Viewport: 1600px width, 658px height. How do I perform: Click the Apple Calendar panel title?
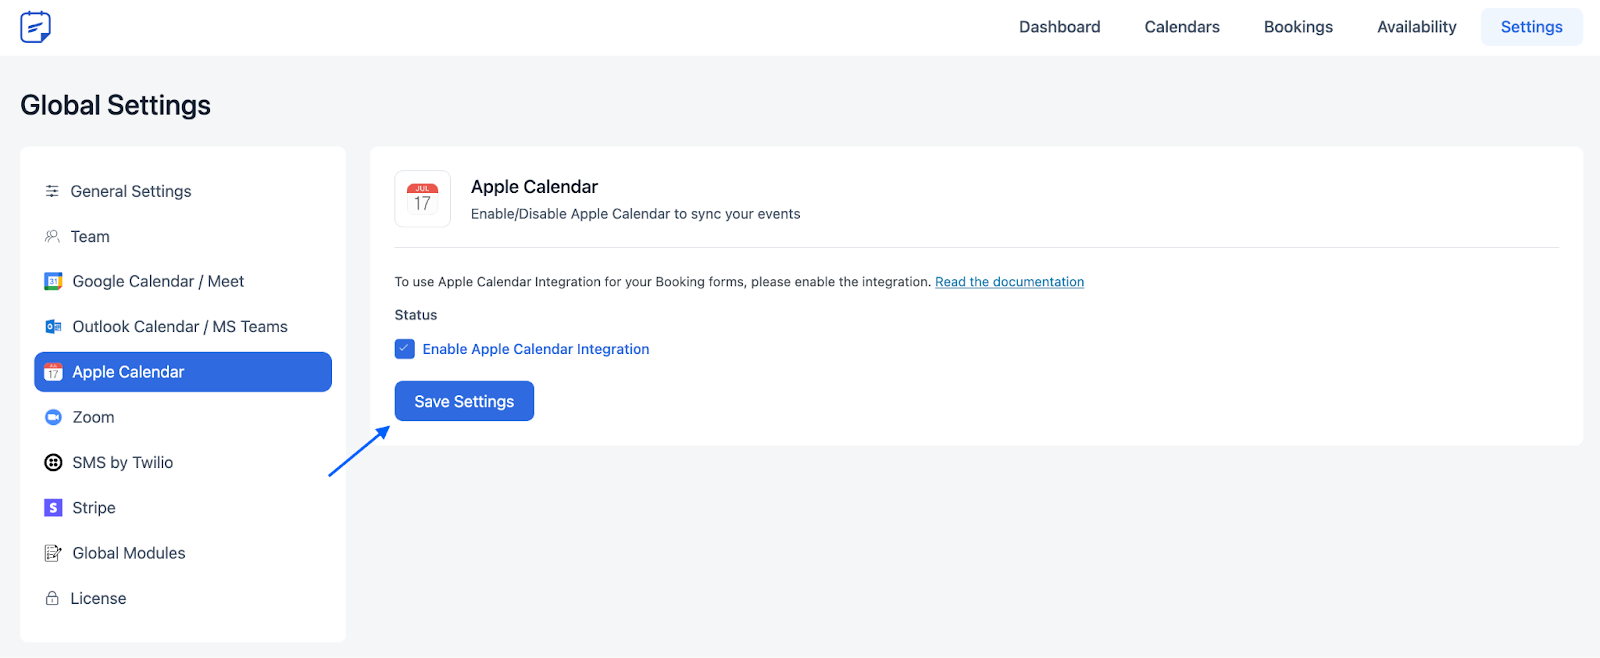(x=534, y=187)
